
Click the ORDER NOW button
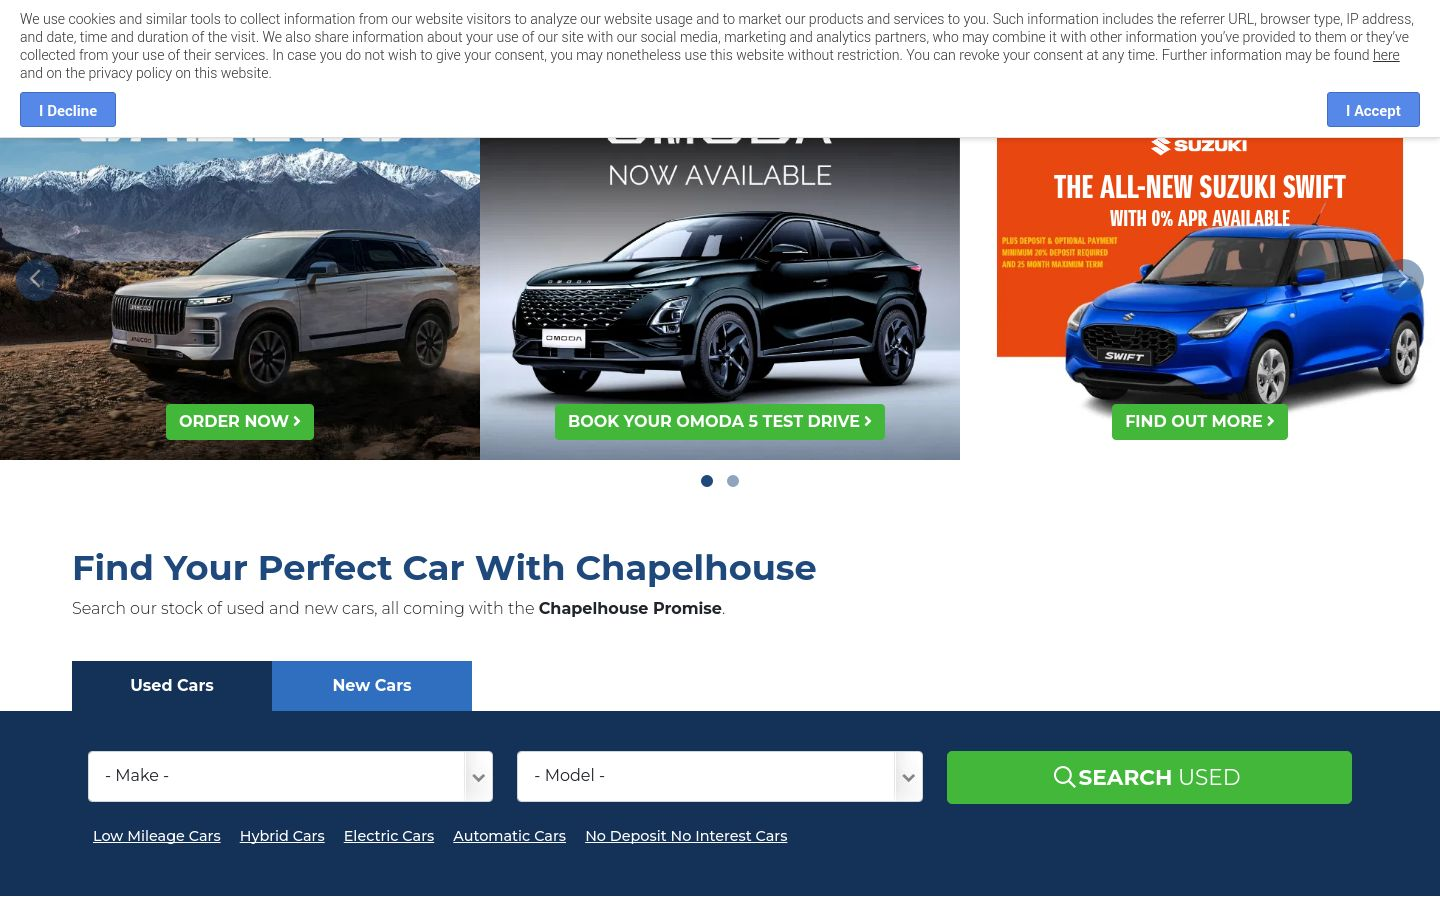click(x=240, y=422)
